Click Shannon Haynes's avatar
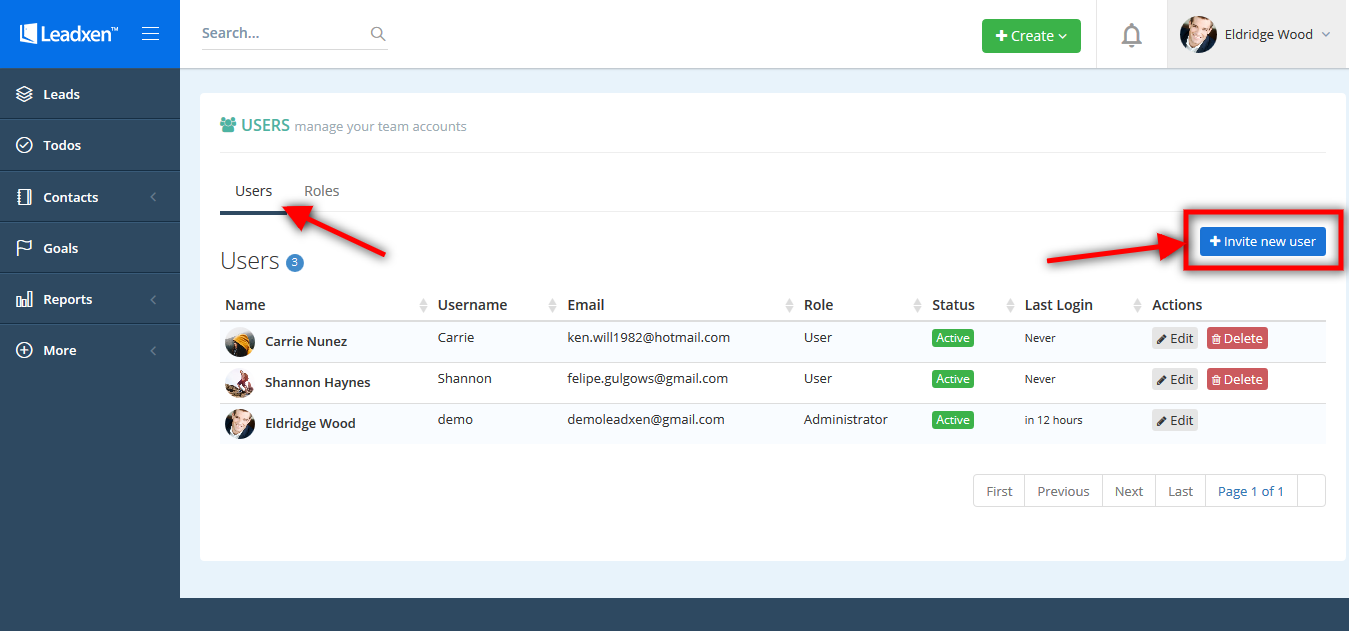The width and height of the screenshot is (1349, 631). coord(240,383)
